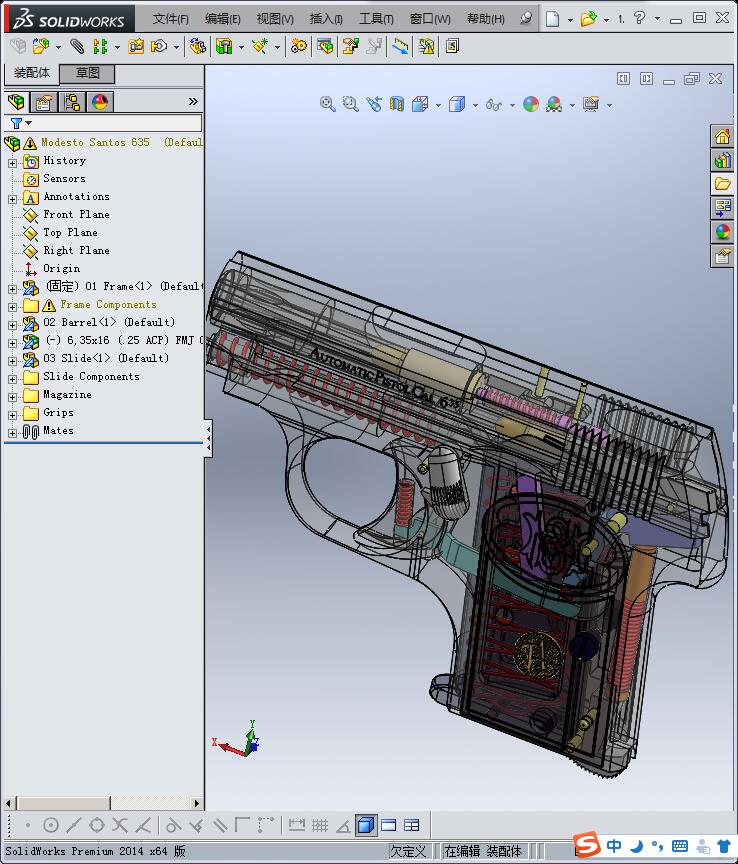Image resolution: width=738 pixels, height=864 pixels.
Task: Click Insert Components icon in assembly toolbar
Action: [41, 46]
